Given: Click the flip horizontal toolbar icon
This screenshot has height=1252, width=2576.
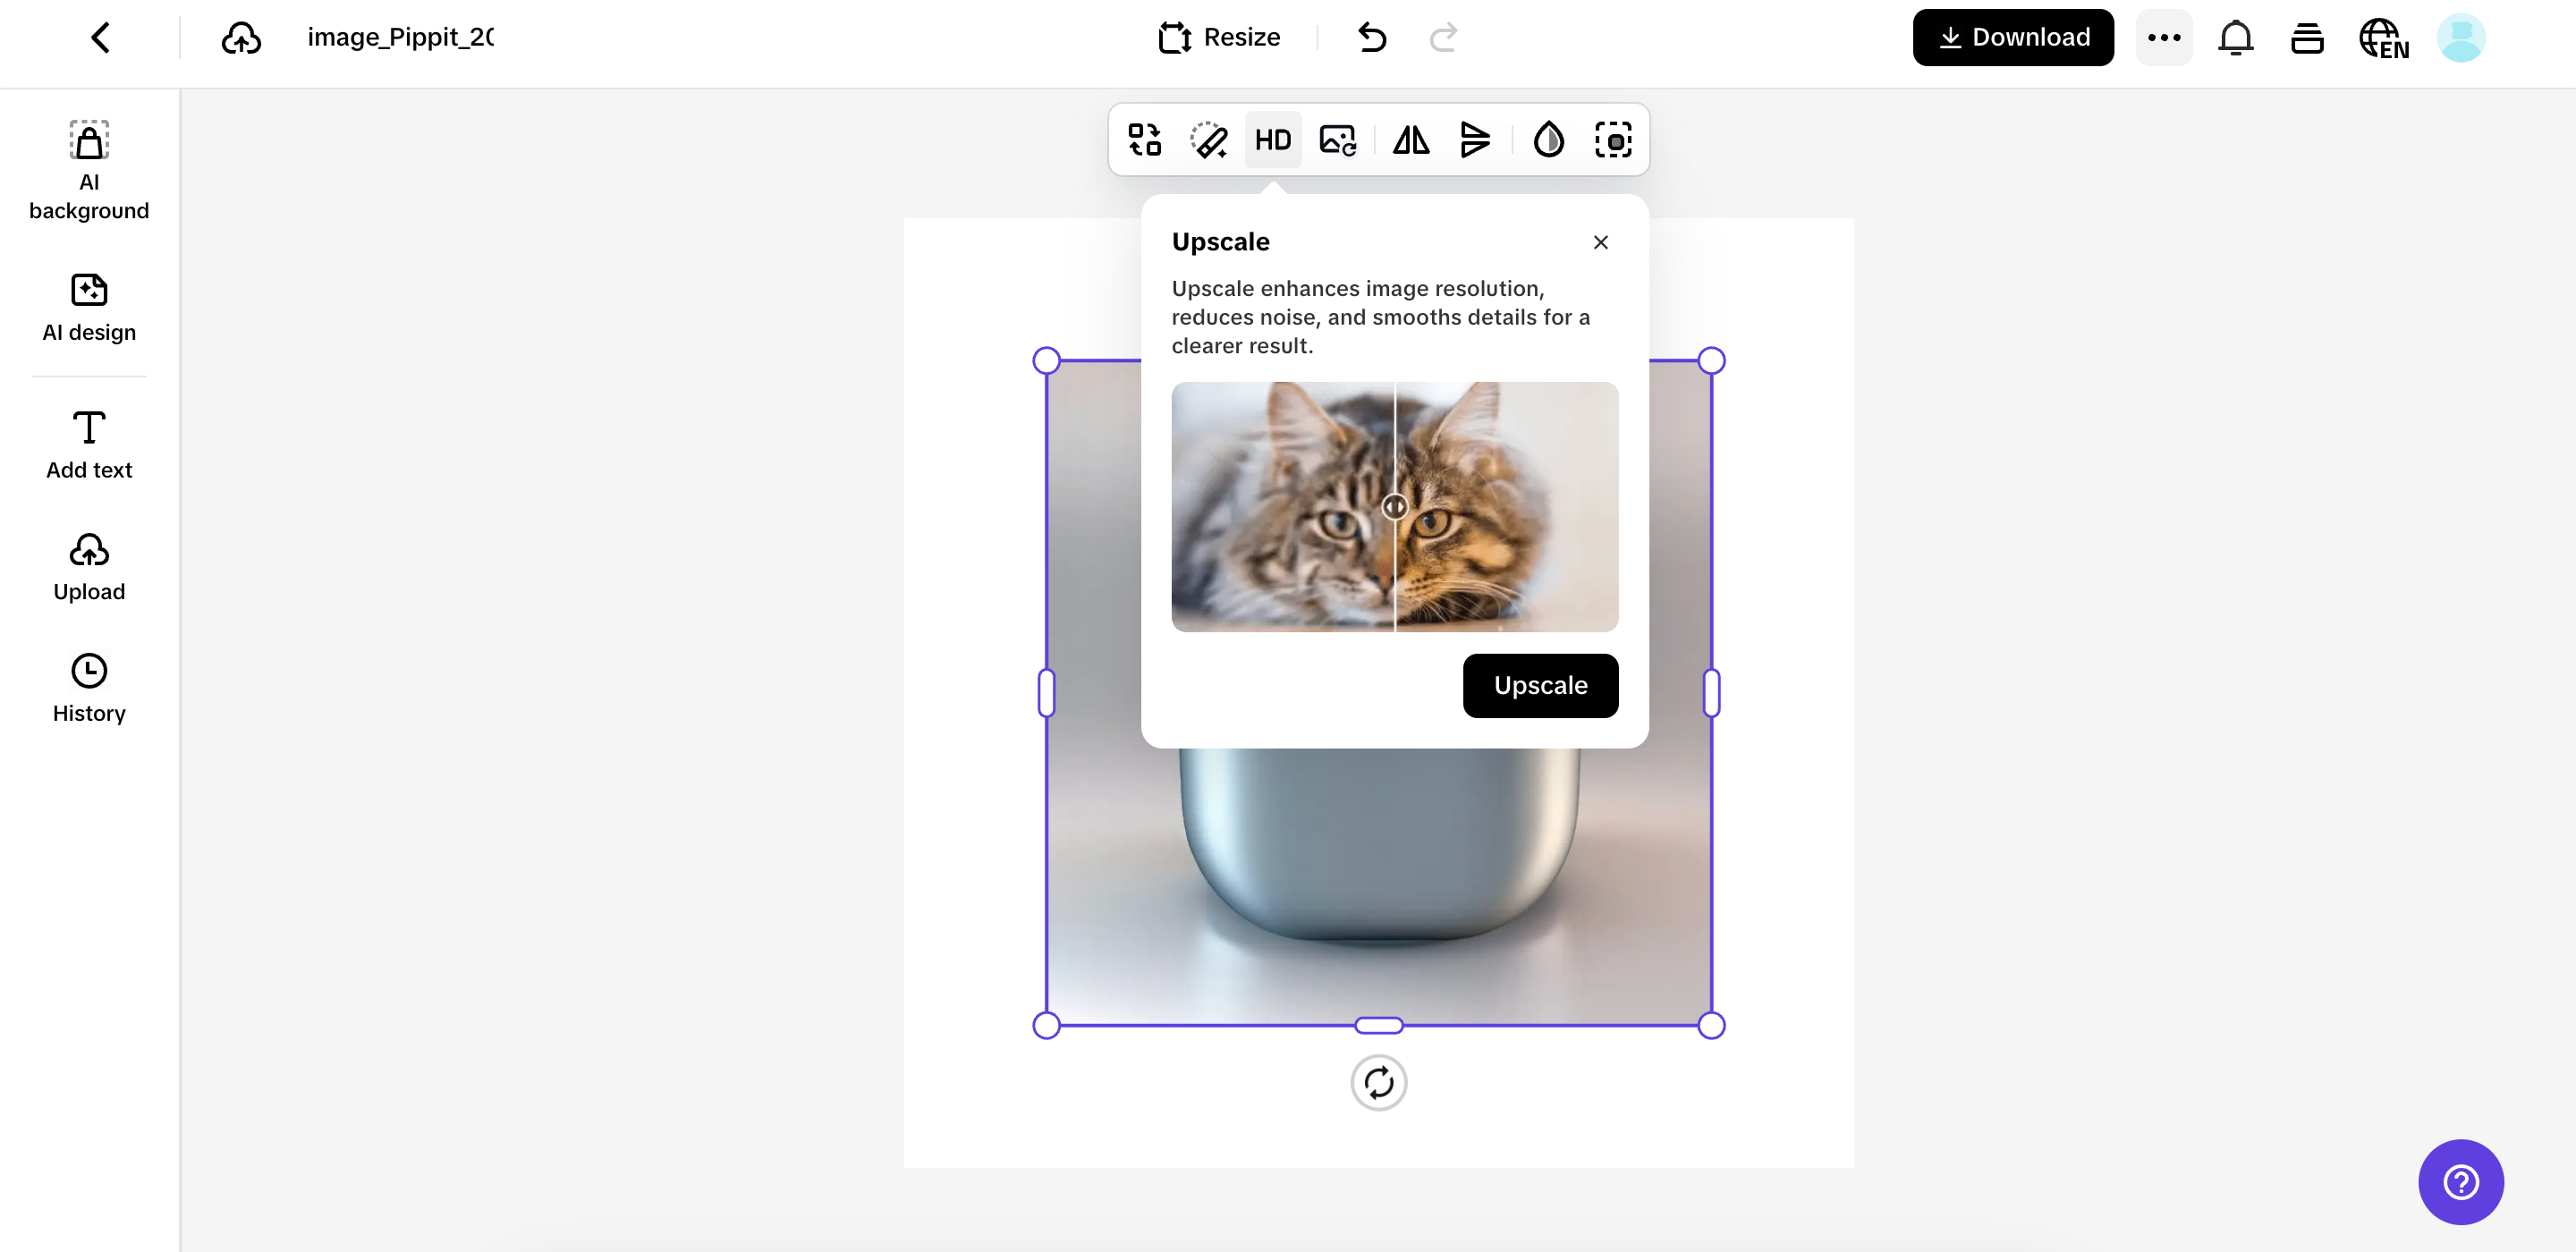Looking at the screenshot, I should coord(1411,140).
